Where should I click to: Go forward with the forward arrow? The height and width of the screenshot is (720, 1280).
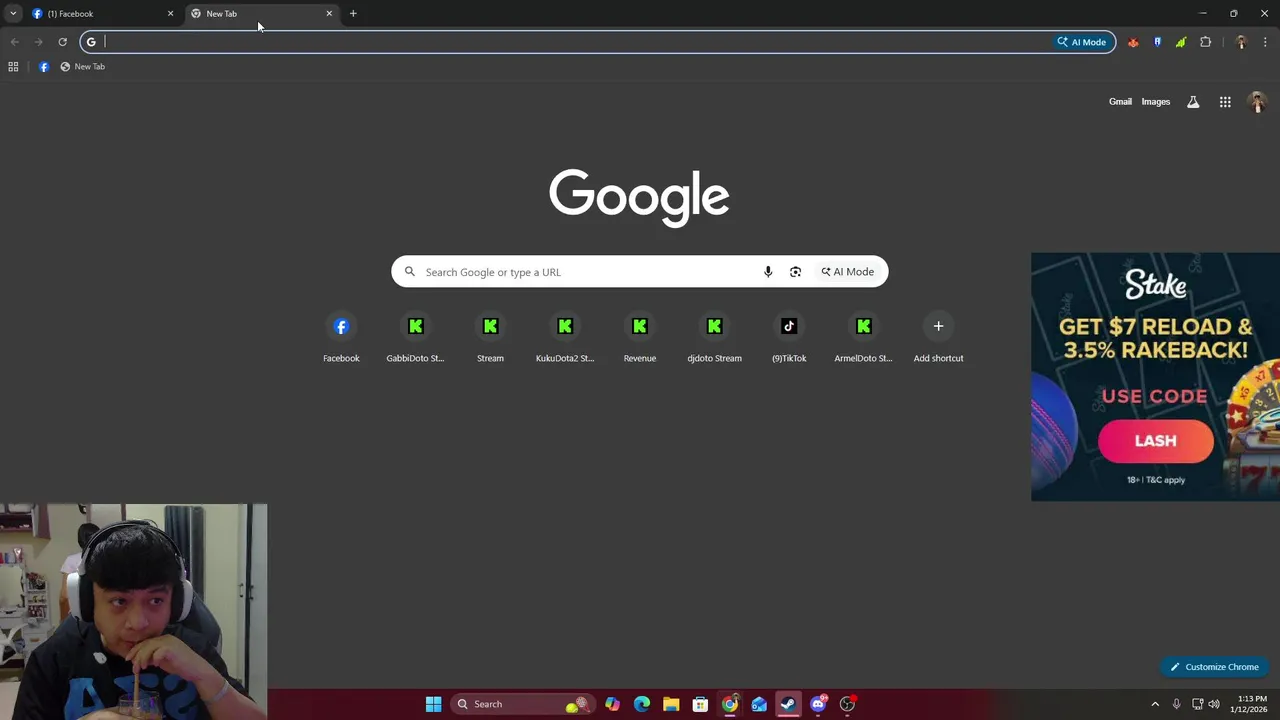tap(38, 42)
